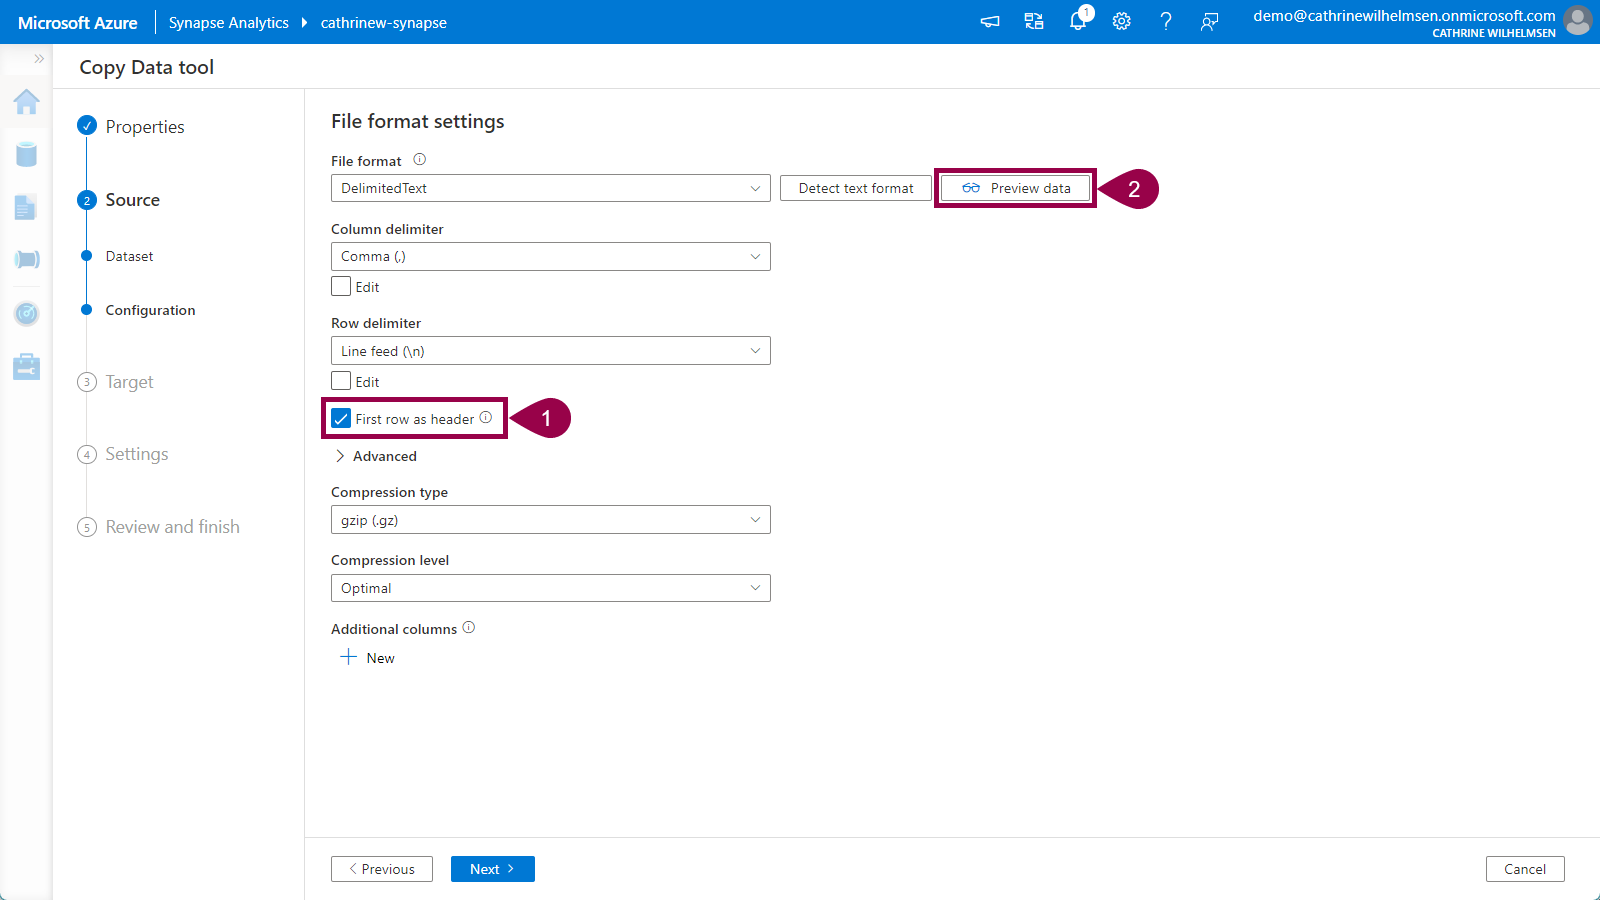Select the Dataset sub-step
Screen dimensions: 1600x900
[129, 256]
